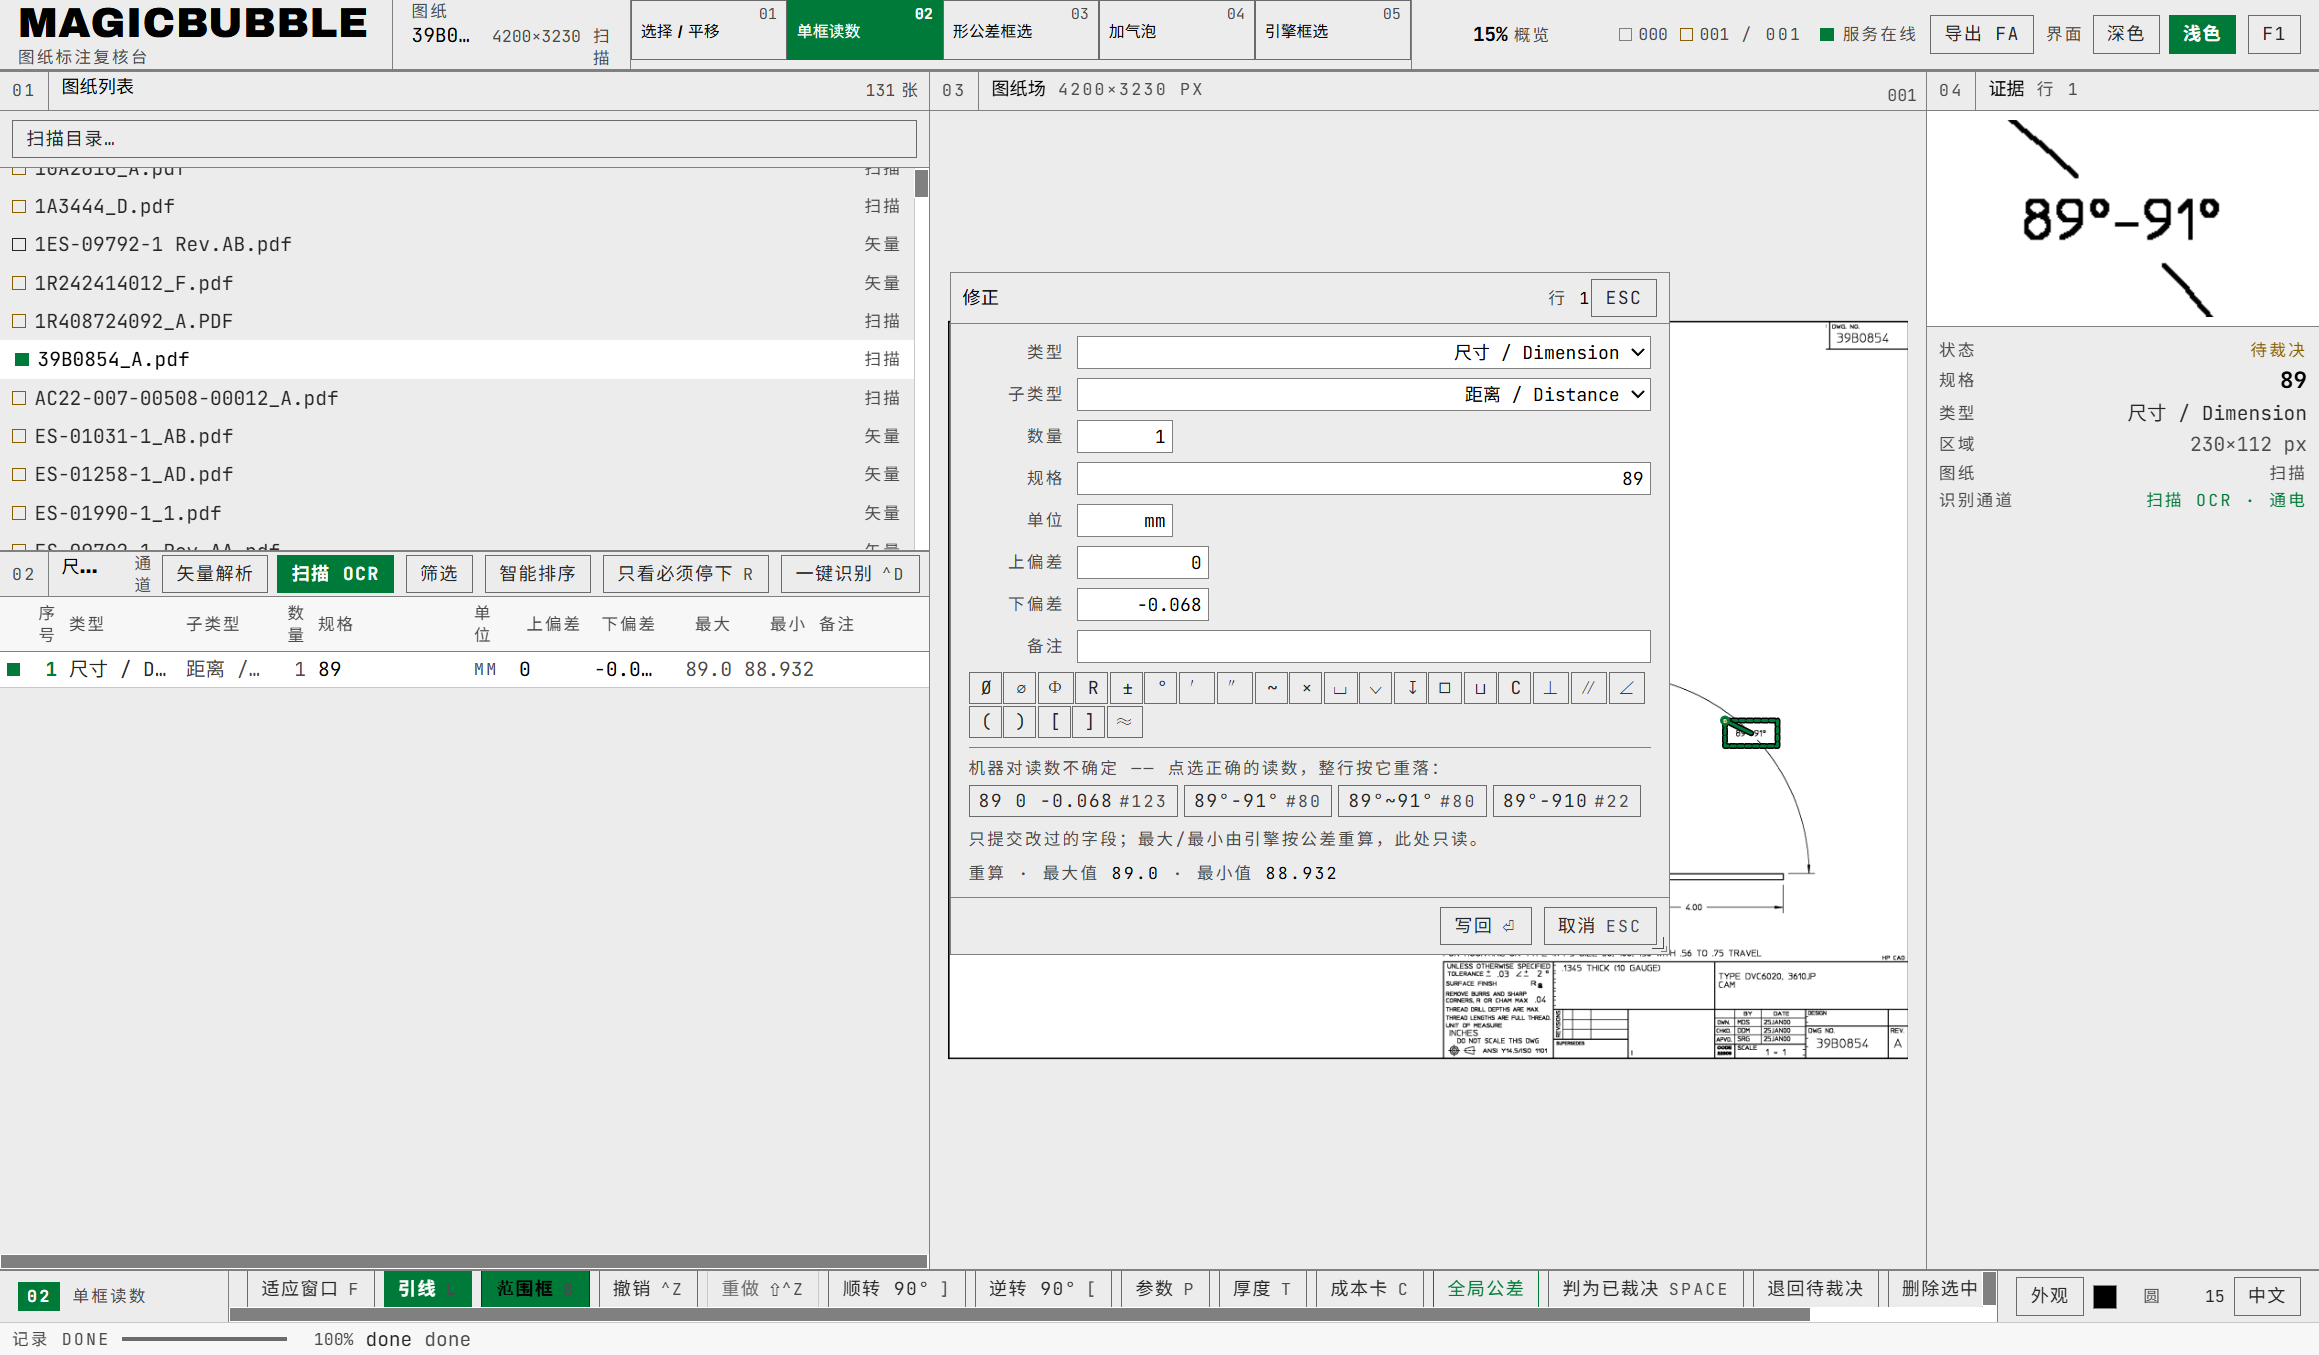Click 扫描目录 directory field
This screenshot has height=1355, width=2319.
pyautogui.click(x=464, y=139)
